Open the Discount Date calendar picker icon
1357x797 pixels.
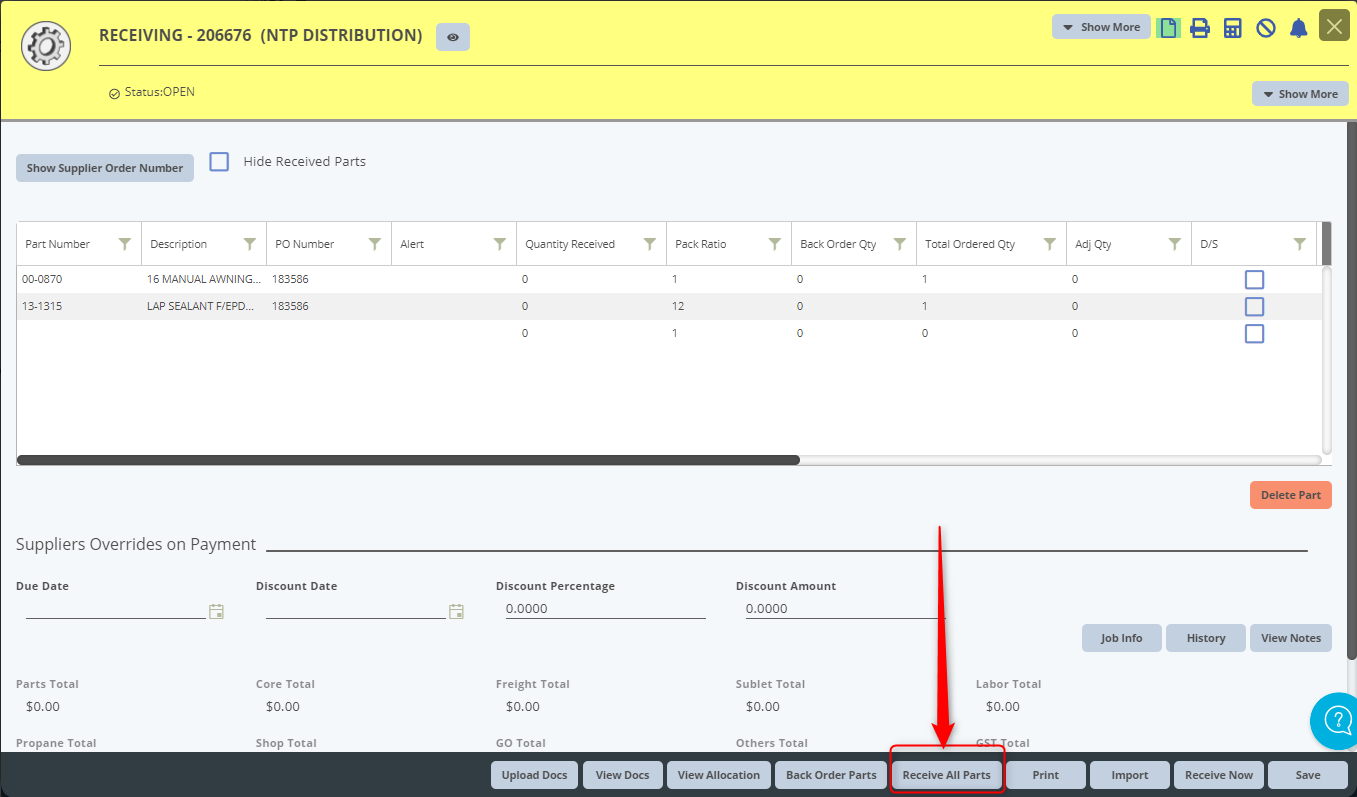(456, 611)
